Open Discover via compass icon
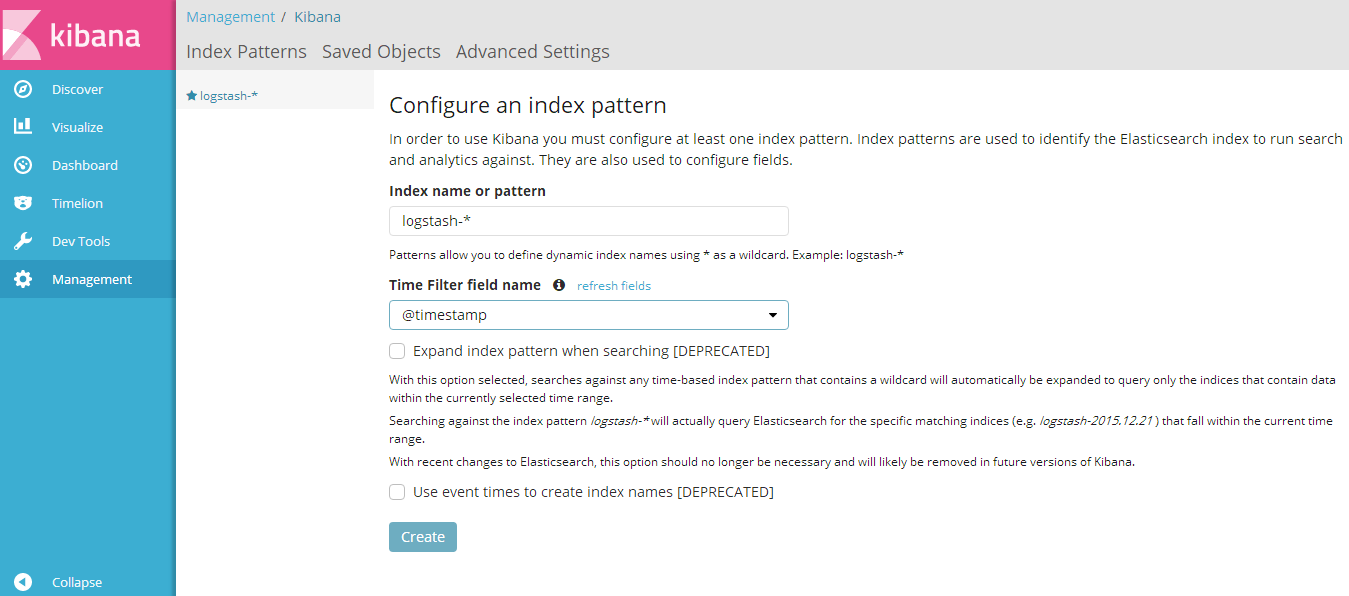1349x596 pixels. pyautogui.click(x=23, y=89)
